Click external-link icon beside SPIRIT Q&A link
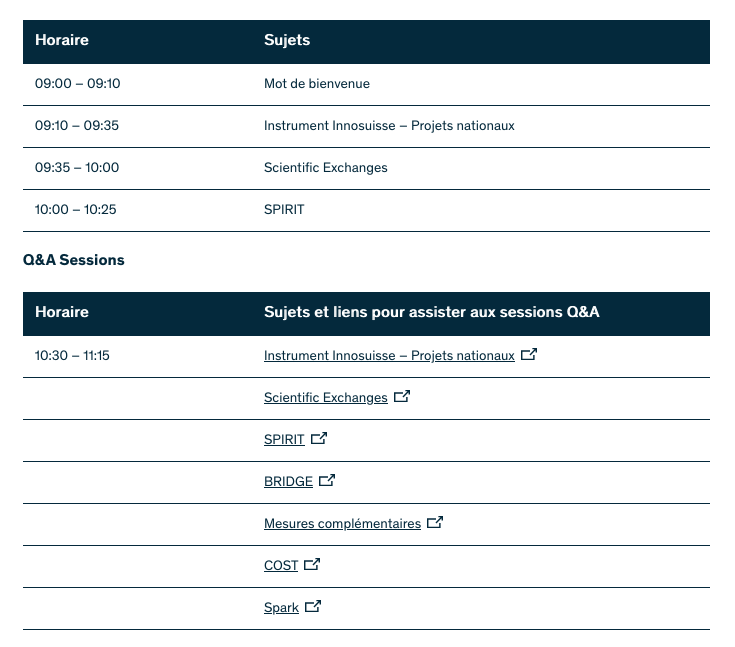 [x=319, y=438]
